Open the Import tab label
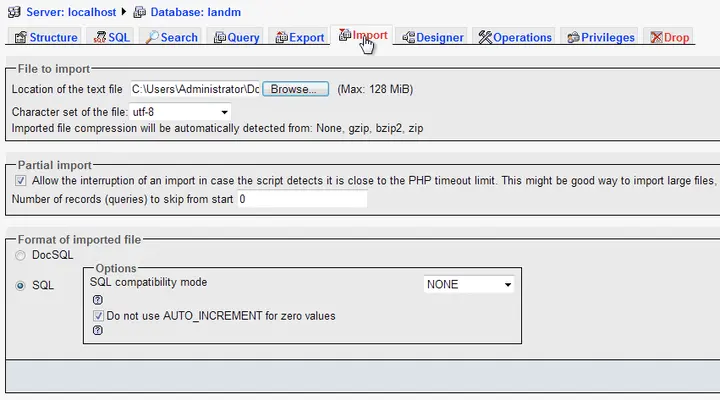The width and height of the screenshot is (720, 400). [x=370, y=35]
